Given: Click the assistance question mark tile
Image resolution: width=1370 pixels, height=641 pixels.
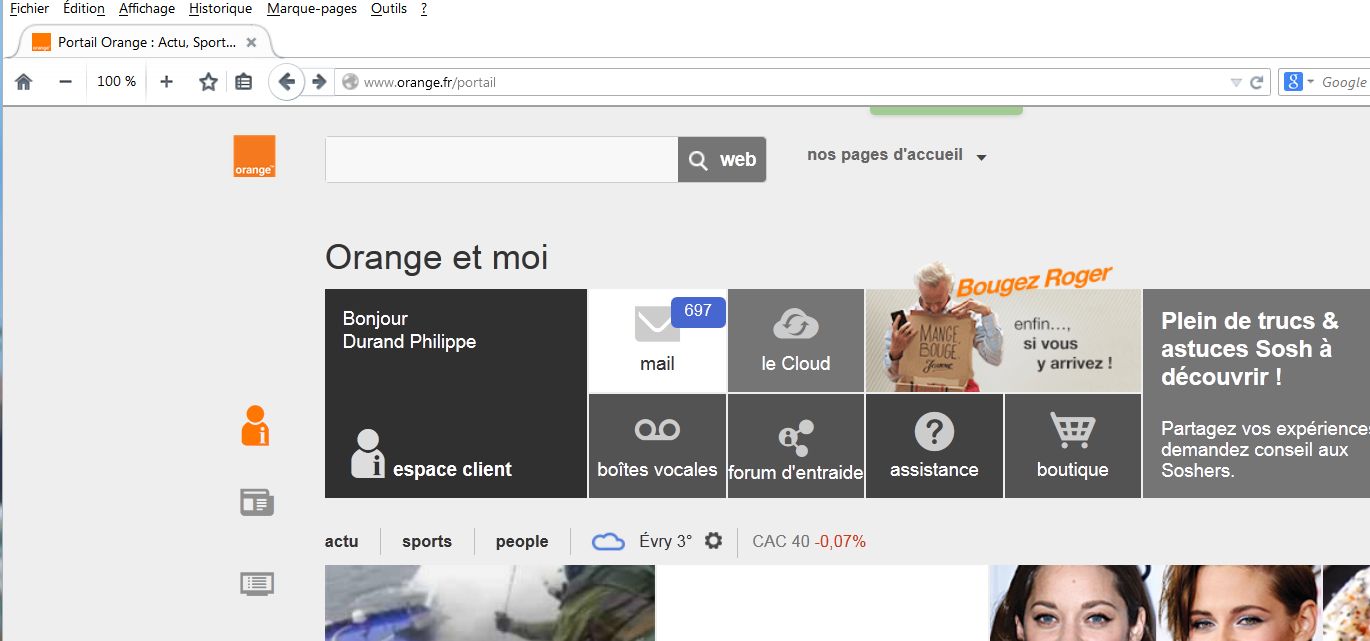Looking at the screenshot, I should point(934,446).
